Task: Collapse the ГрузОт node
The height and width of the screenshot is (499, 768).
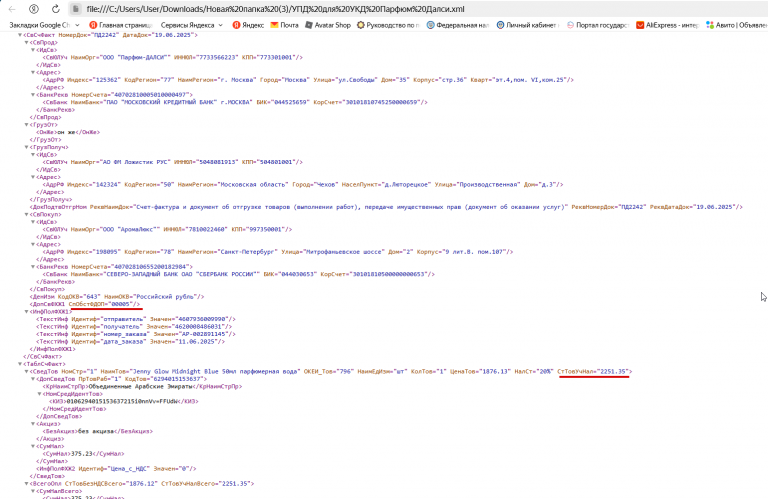Action: [26, 125]
